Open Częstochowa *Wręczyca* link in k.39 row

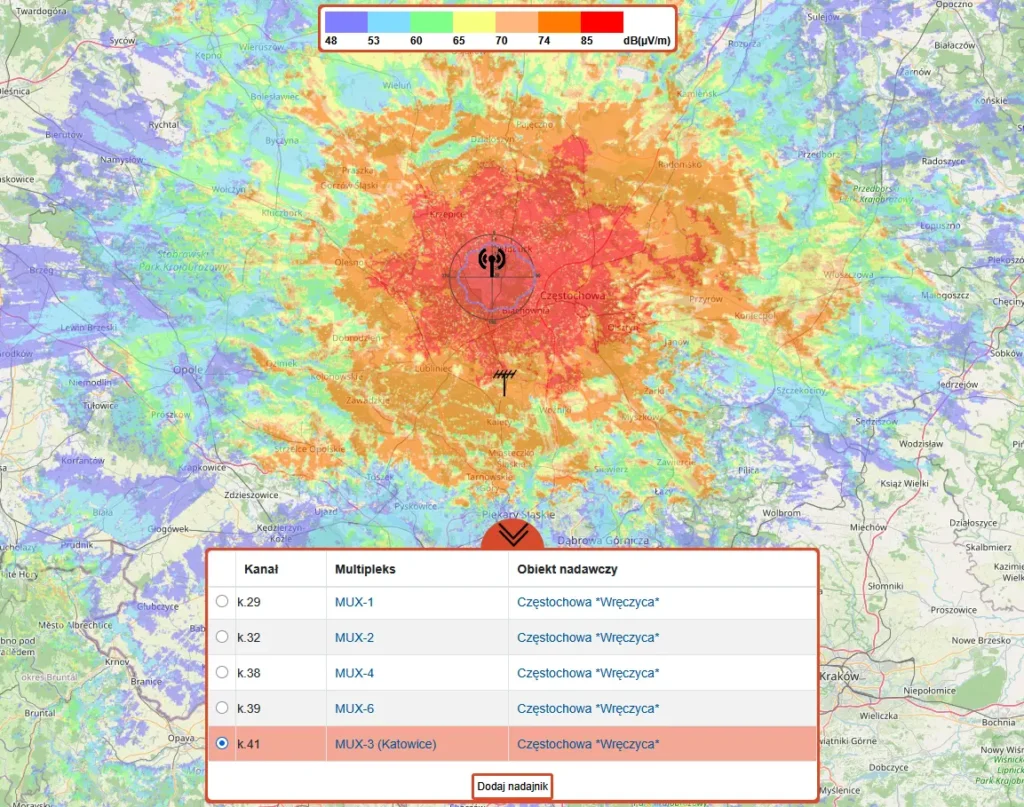click(x=588, y=708)
